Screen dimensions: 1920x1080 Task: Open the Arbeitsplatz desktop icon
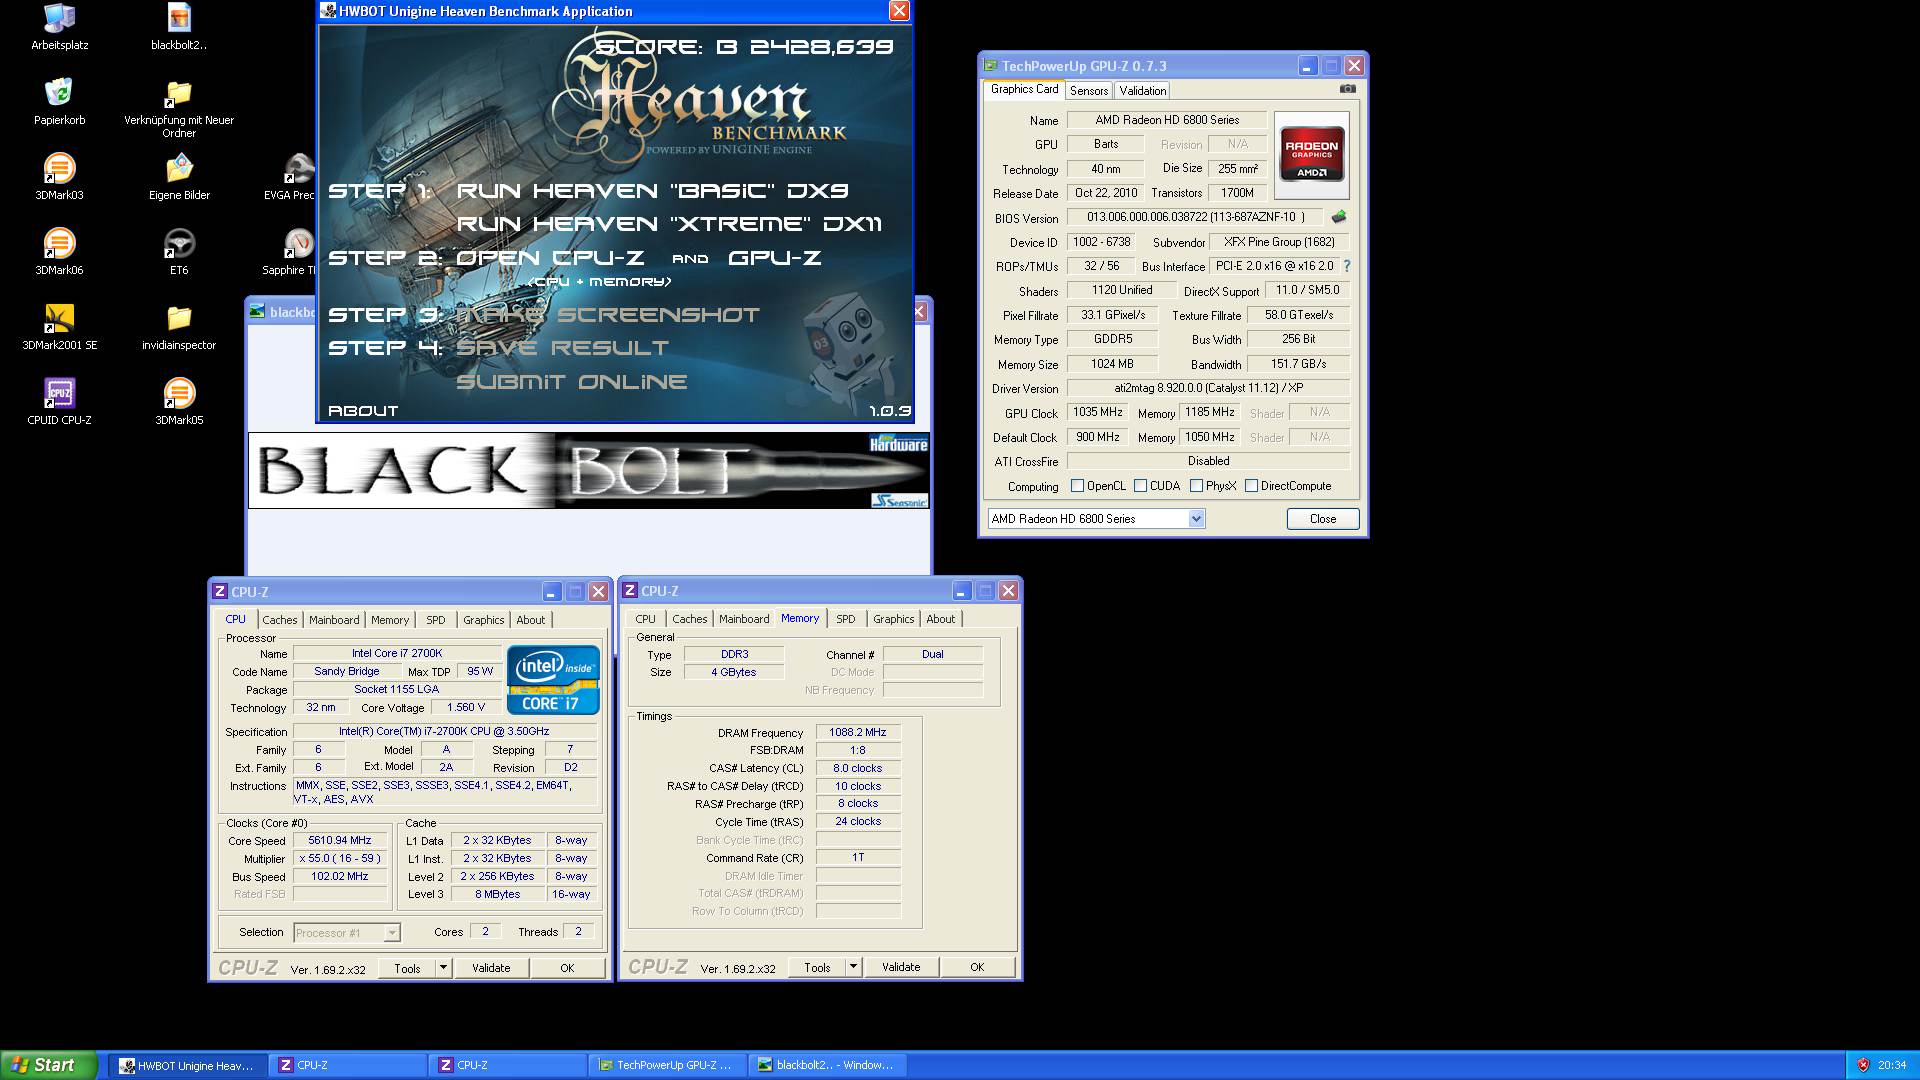[x=59, y=26]
